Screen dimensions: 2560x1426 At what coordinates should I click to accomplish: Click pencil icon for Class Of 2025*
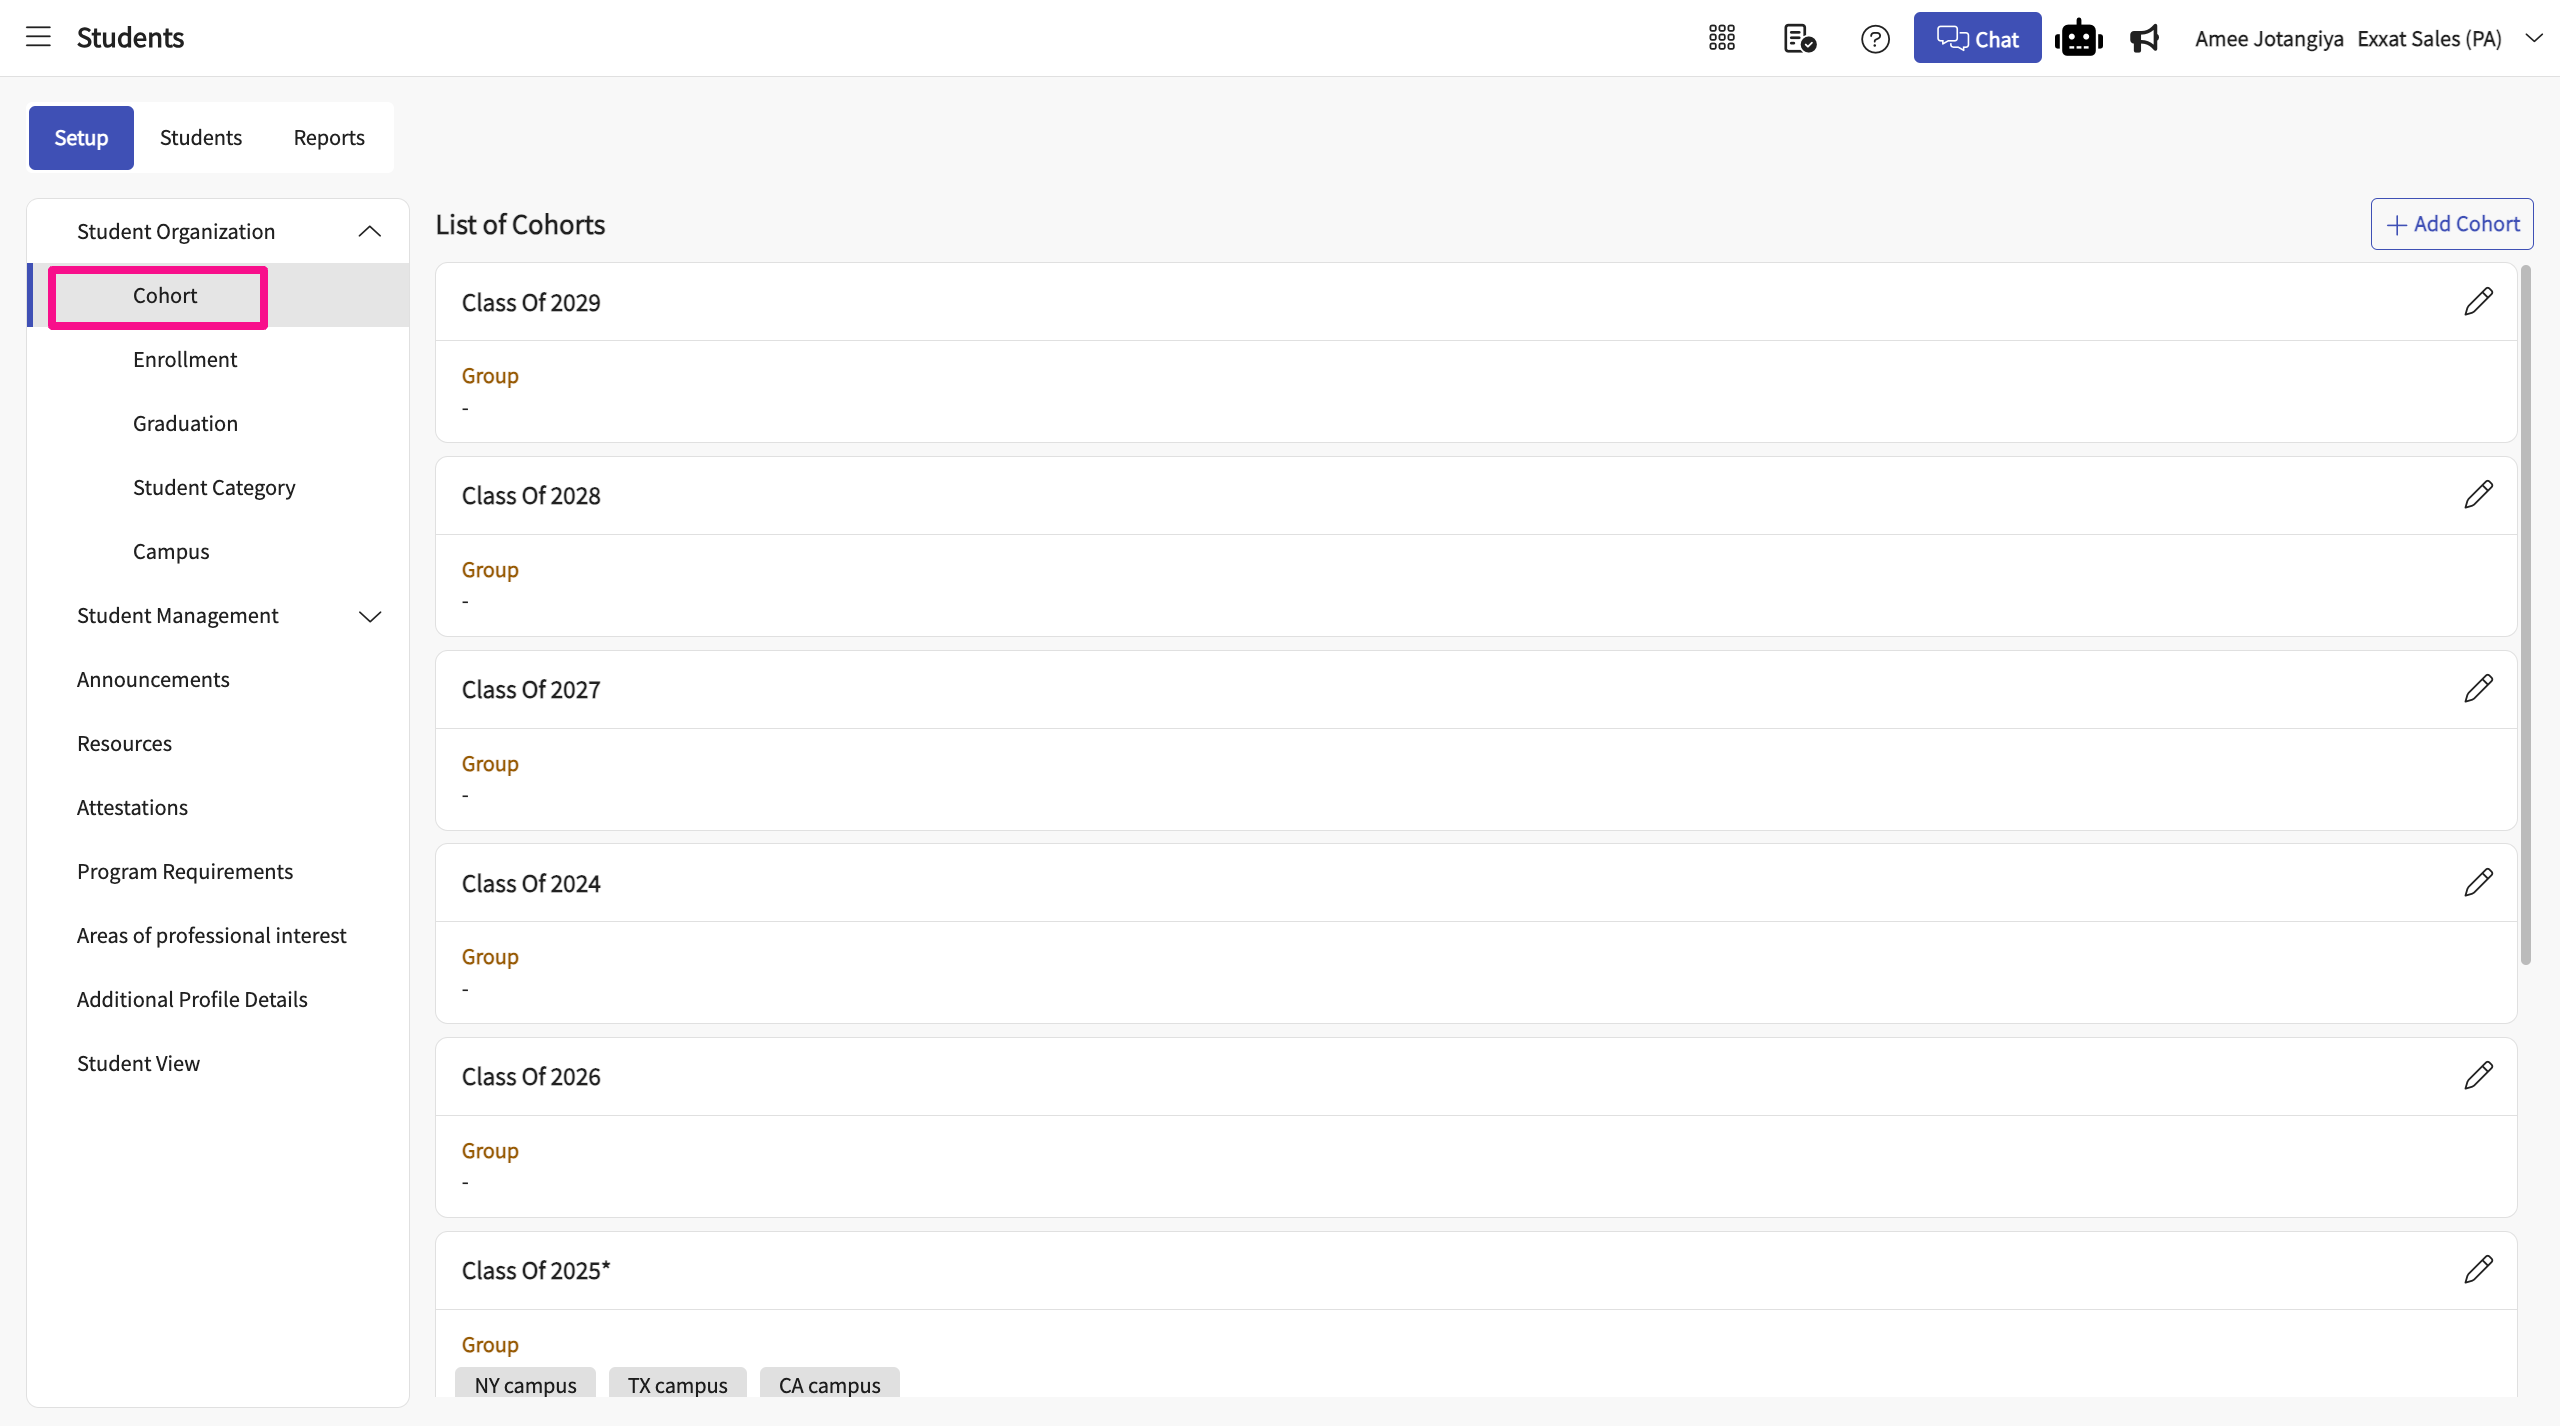2478,1269
